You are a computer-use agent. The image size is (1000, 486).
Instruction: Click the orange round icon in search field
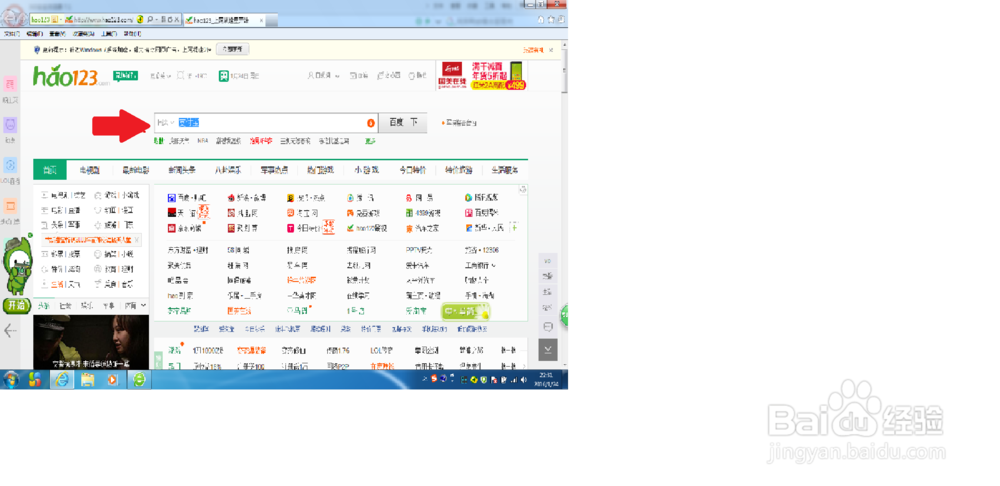(371, 123)
